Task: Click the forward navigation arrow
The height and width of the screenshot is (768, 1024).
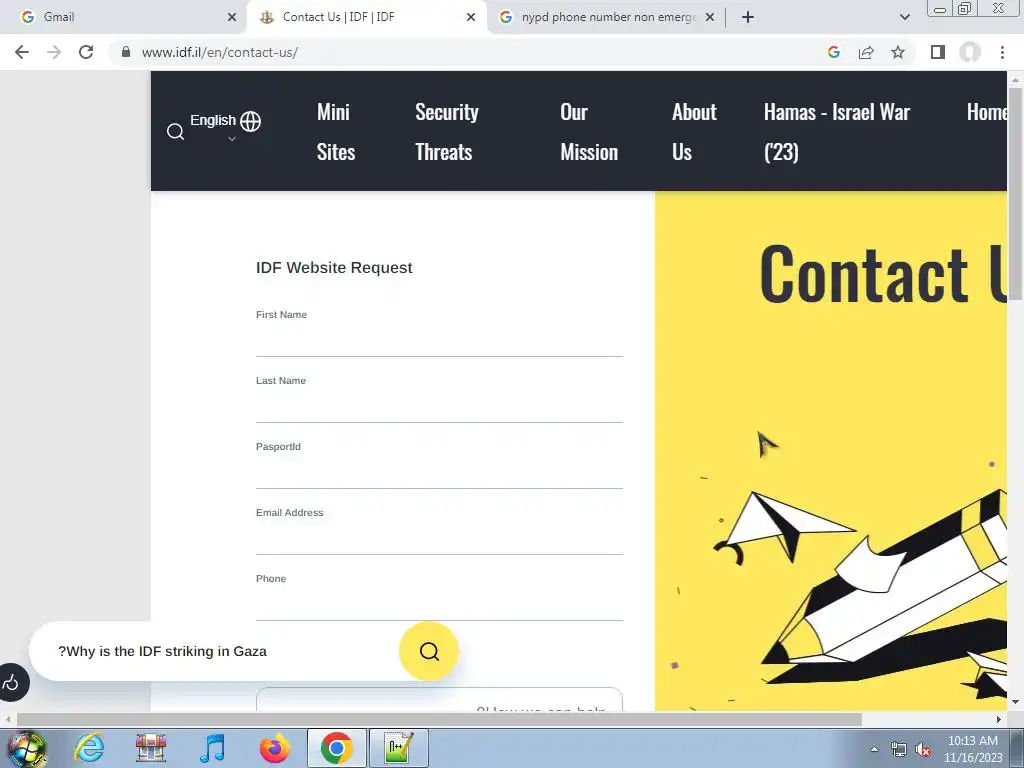Action: 54,52
